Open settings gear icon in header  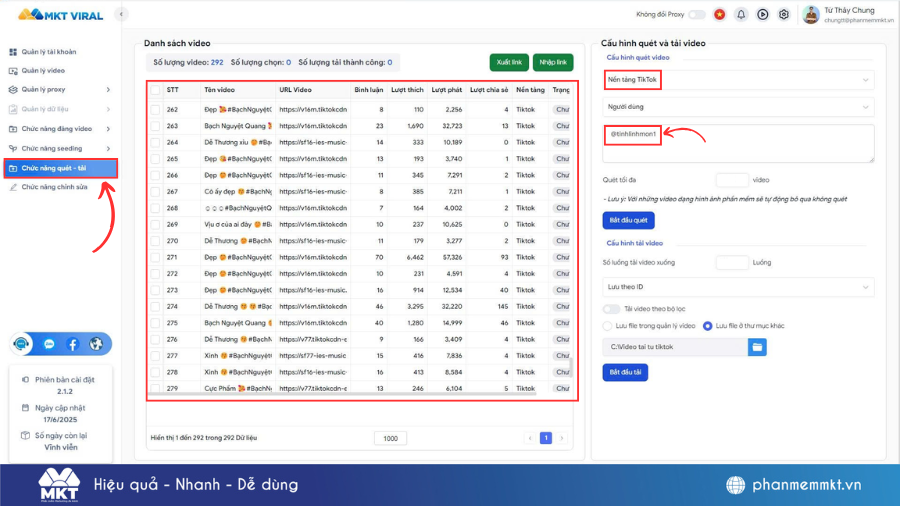coord(783,14)
